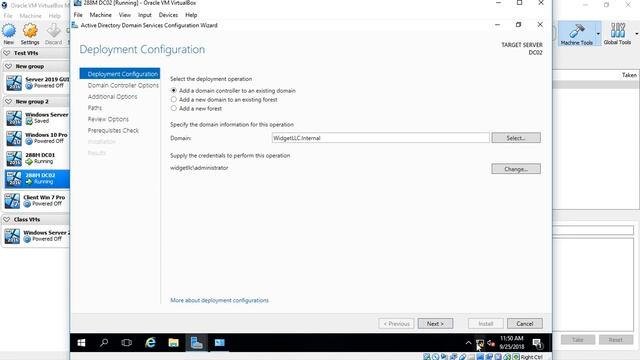Open the Global Tools dropdown arrow
Screen dimensions: 640x360
[637, 34]
